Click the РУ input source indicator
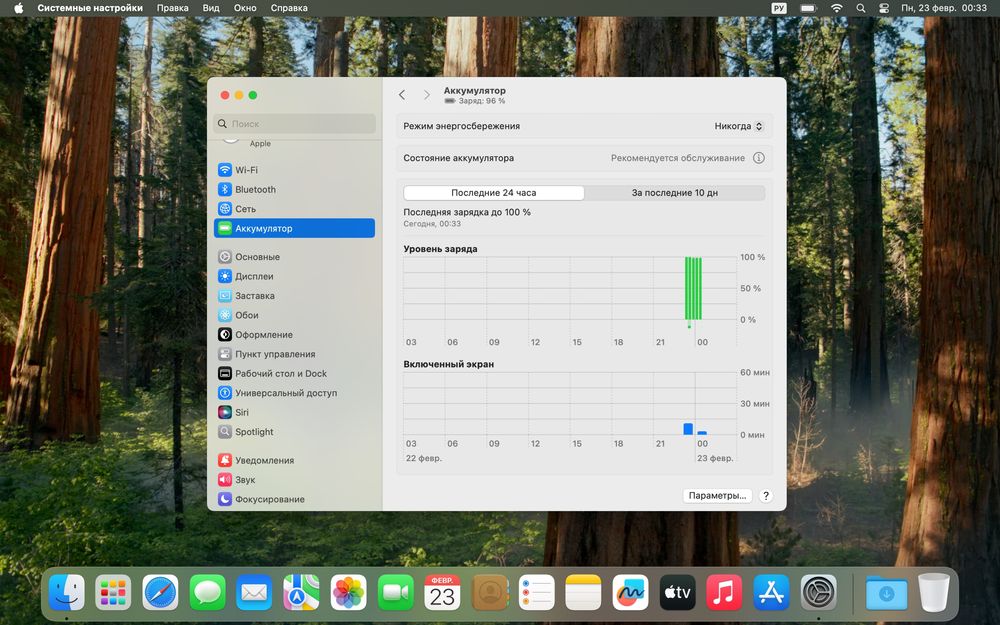 pos(779,8)
